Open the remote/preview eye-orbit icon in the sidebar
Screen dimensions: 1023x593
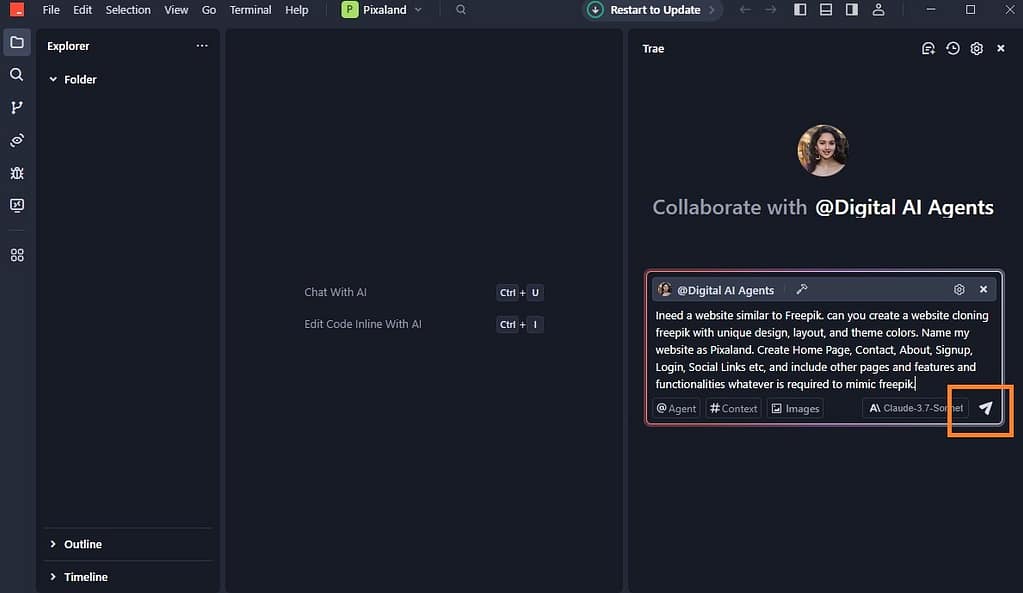click(17, 140)
